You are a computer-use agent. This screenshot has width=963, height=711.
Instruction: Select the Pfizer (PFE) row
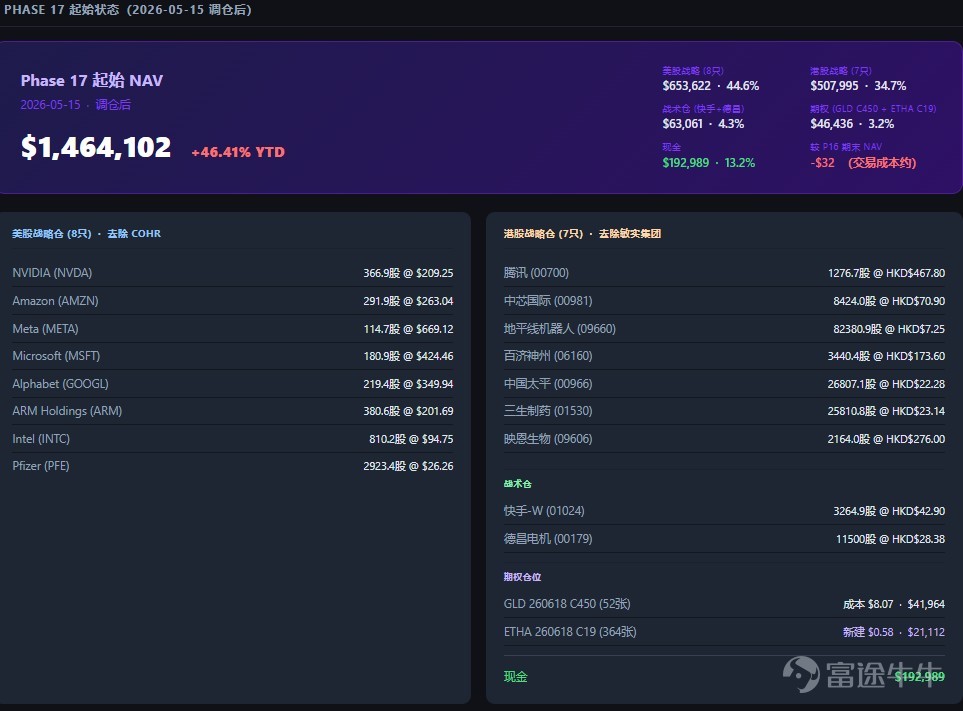tap(233, 466)
